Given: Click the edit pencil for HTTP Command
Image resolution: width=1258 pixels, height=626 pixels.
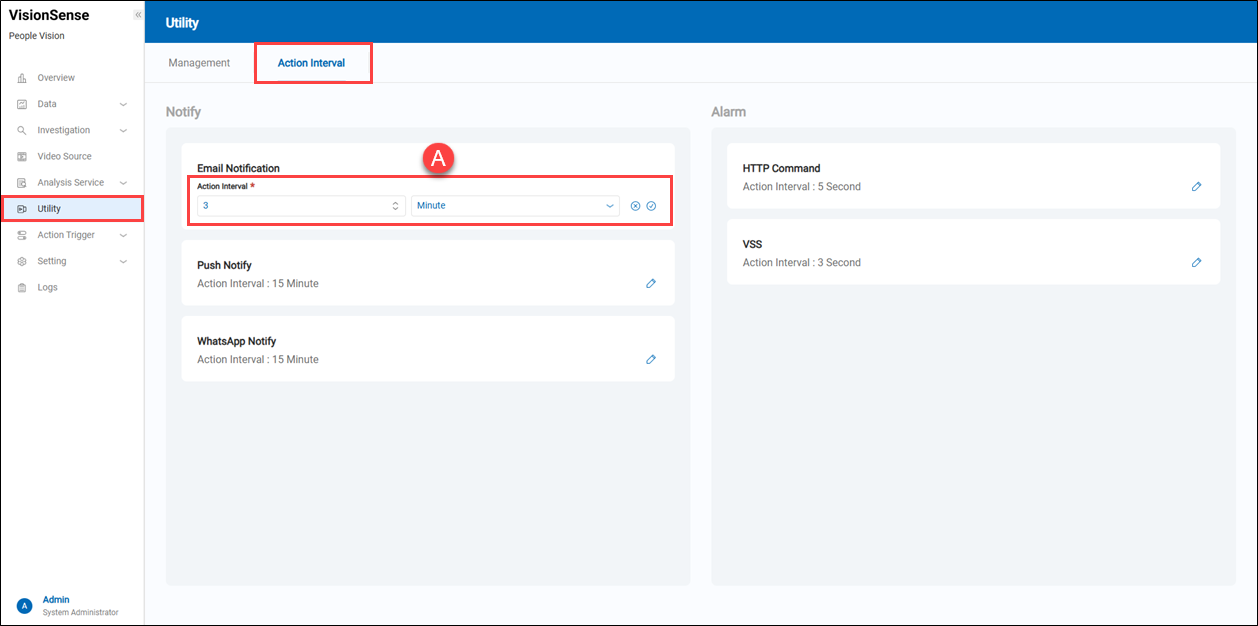Looking at the screenshot, I should 1196,187.
